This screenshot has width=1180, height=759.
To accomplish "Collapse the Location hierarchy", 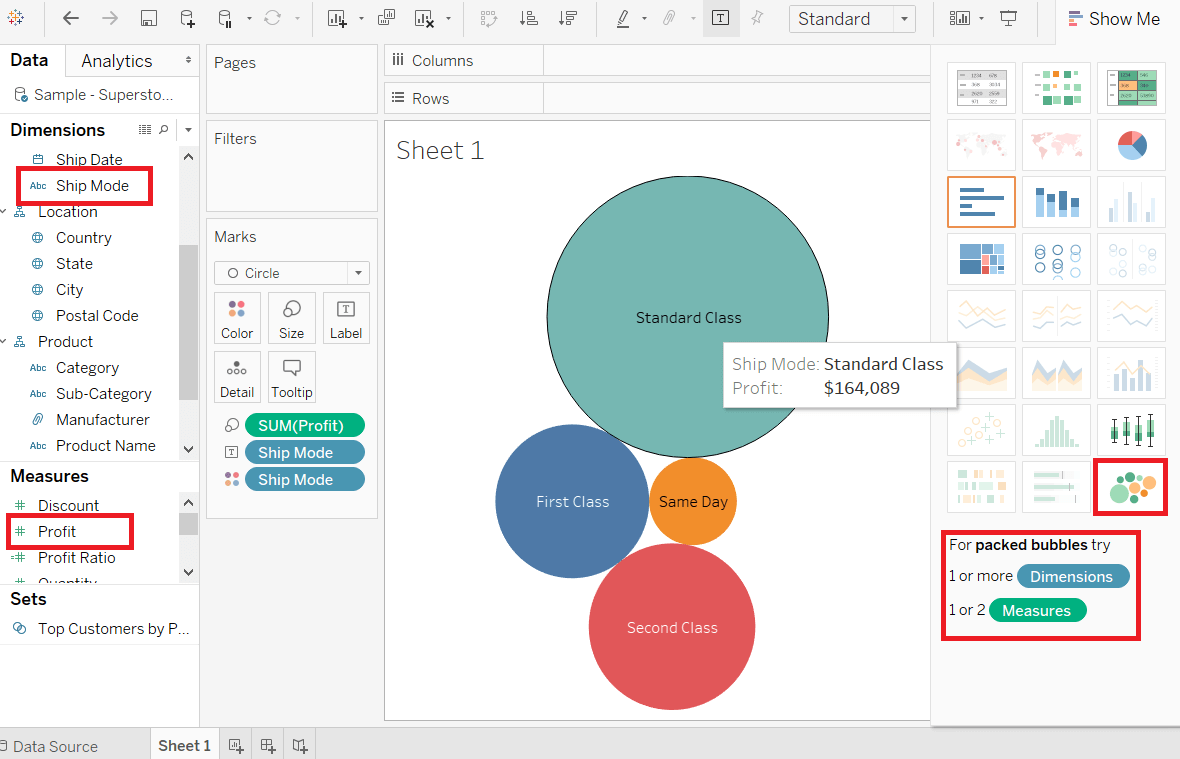I will click(x=4, y=212).
